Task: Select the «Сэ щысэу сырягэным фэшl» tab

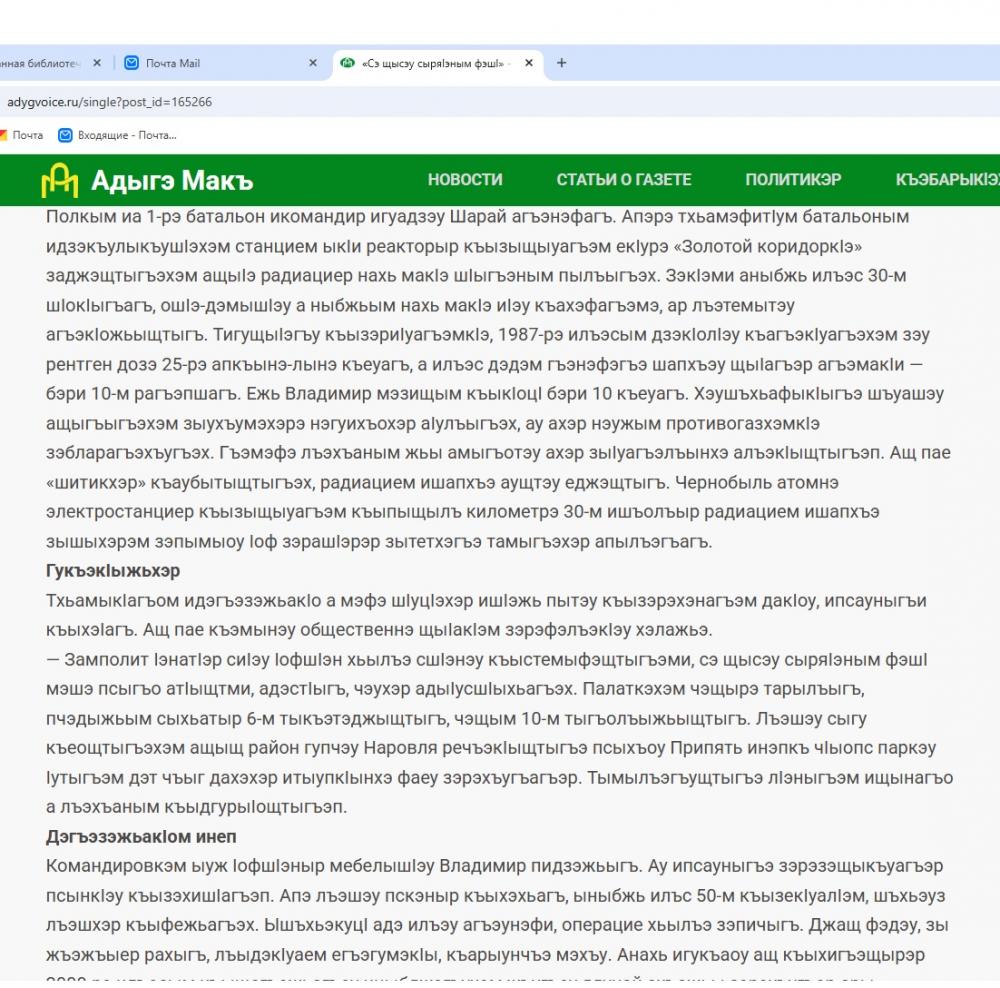Action: tap(438, 63)
